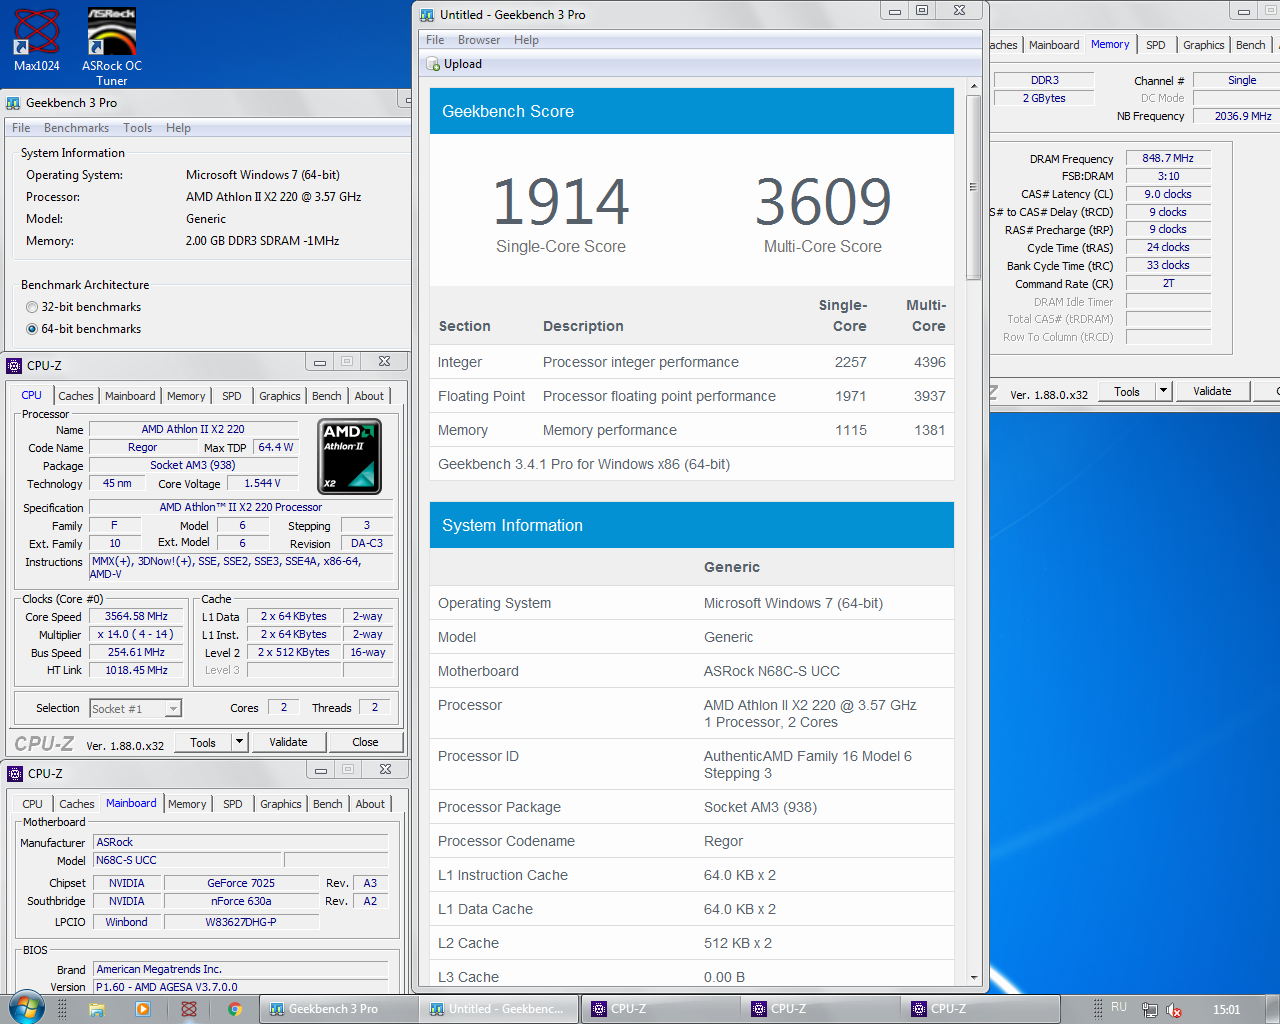1280x1024 pixels.
Task: Open the Benchmarks menu
Action: point(76,128)
